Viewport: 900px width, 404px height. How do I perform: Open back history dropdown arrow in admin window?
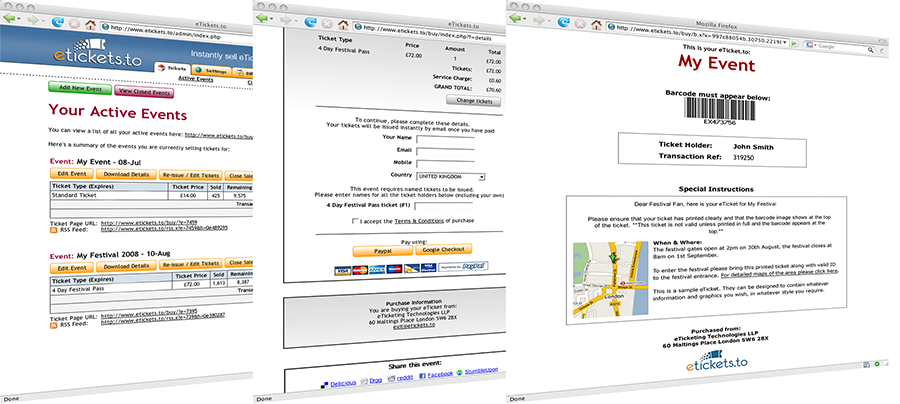point(20,20)
